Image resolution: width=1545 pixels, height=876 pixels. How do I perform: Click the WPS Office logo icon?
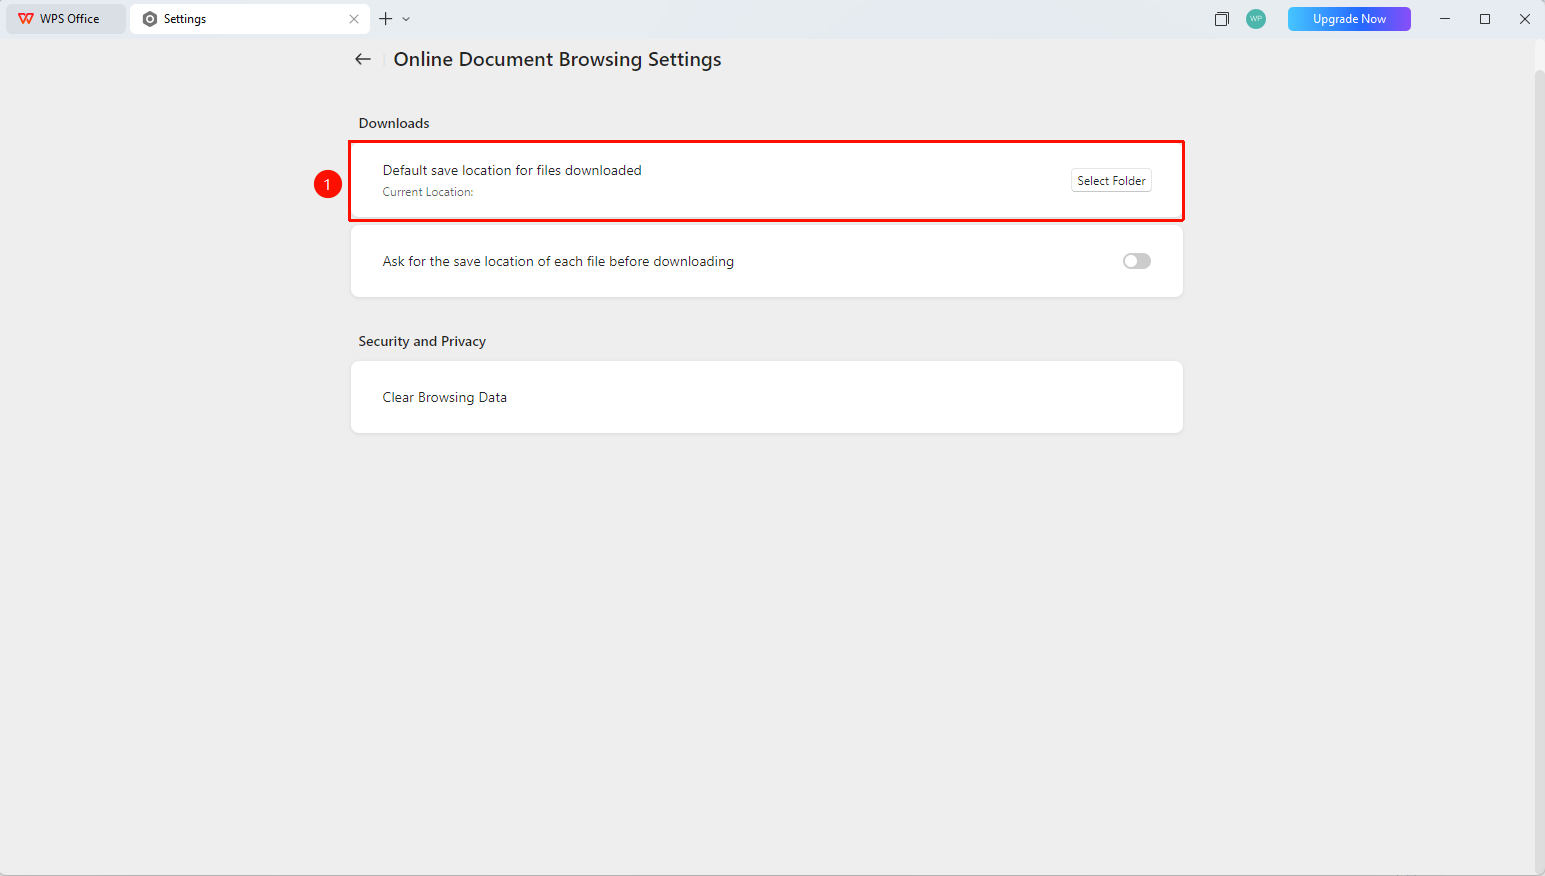click(x=26, y=19)
